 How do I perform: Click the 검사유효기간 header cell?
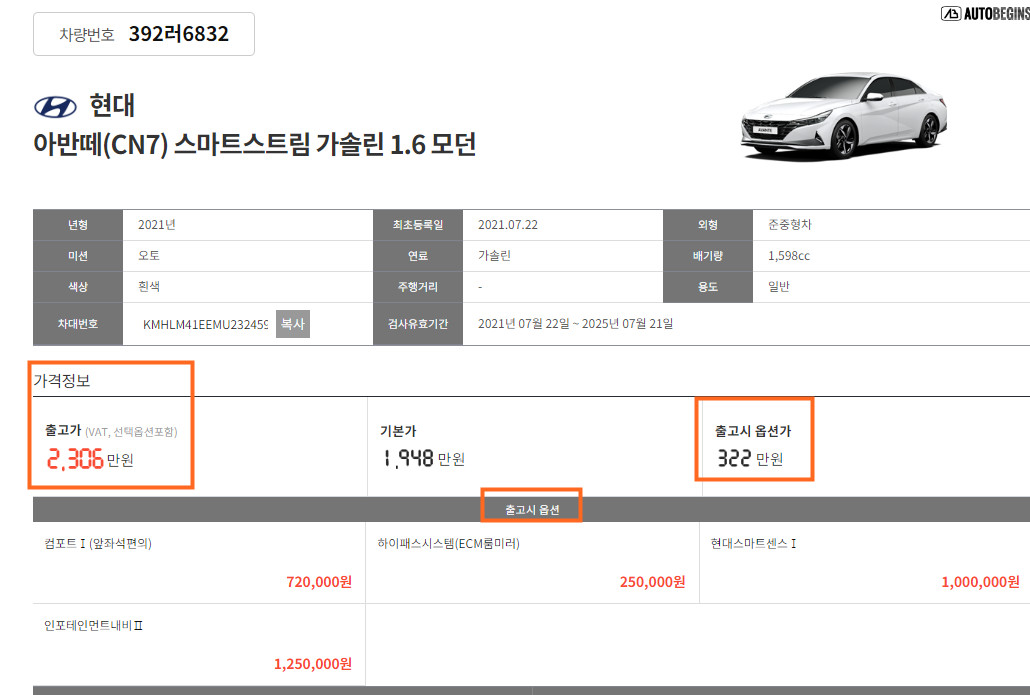tap(418, 324)
